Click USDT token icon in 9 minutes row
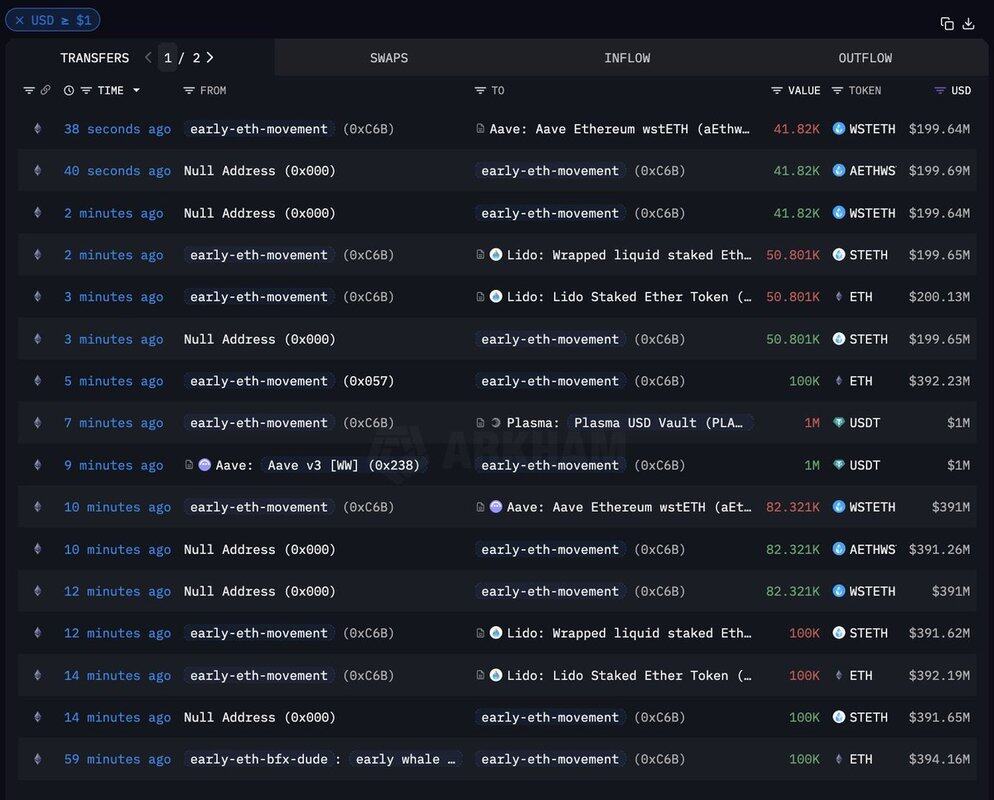This screenshot has height=800, width=994. click(x=839, y=465)
